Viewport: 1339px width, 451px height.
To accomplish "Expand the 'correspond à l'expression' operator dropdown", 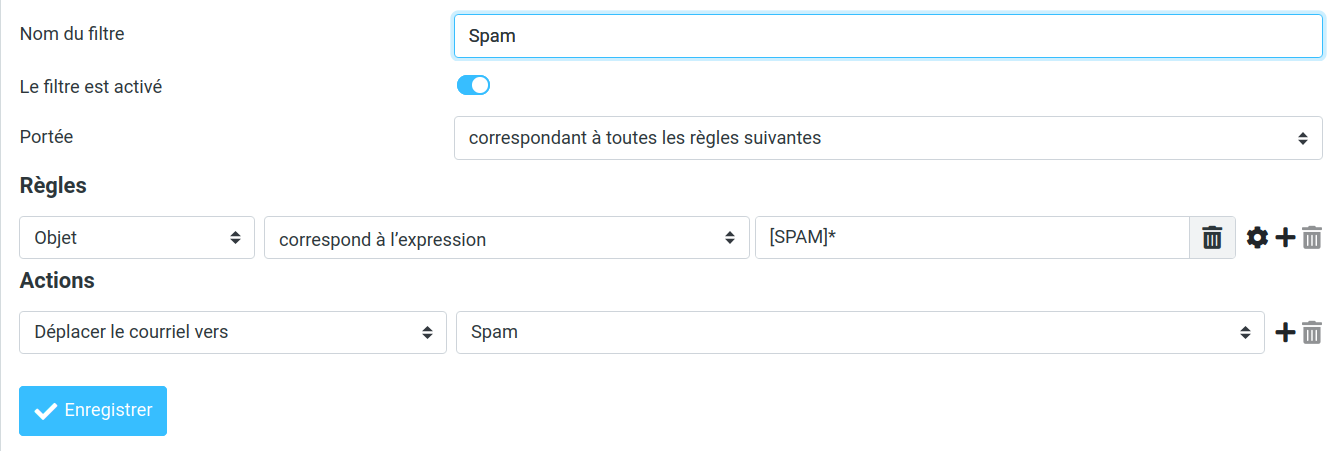I will tap(506, 238).
